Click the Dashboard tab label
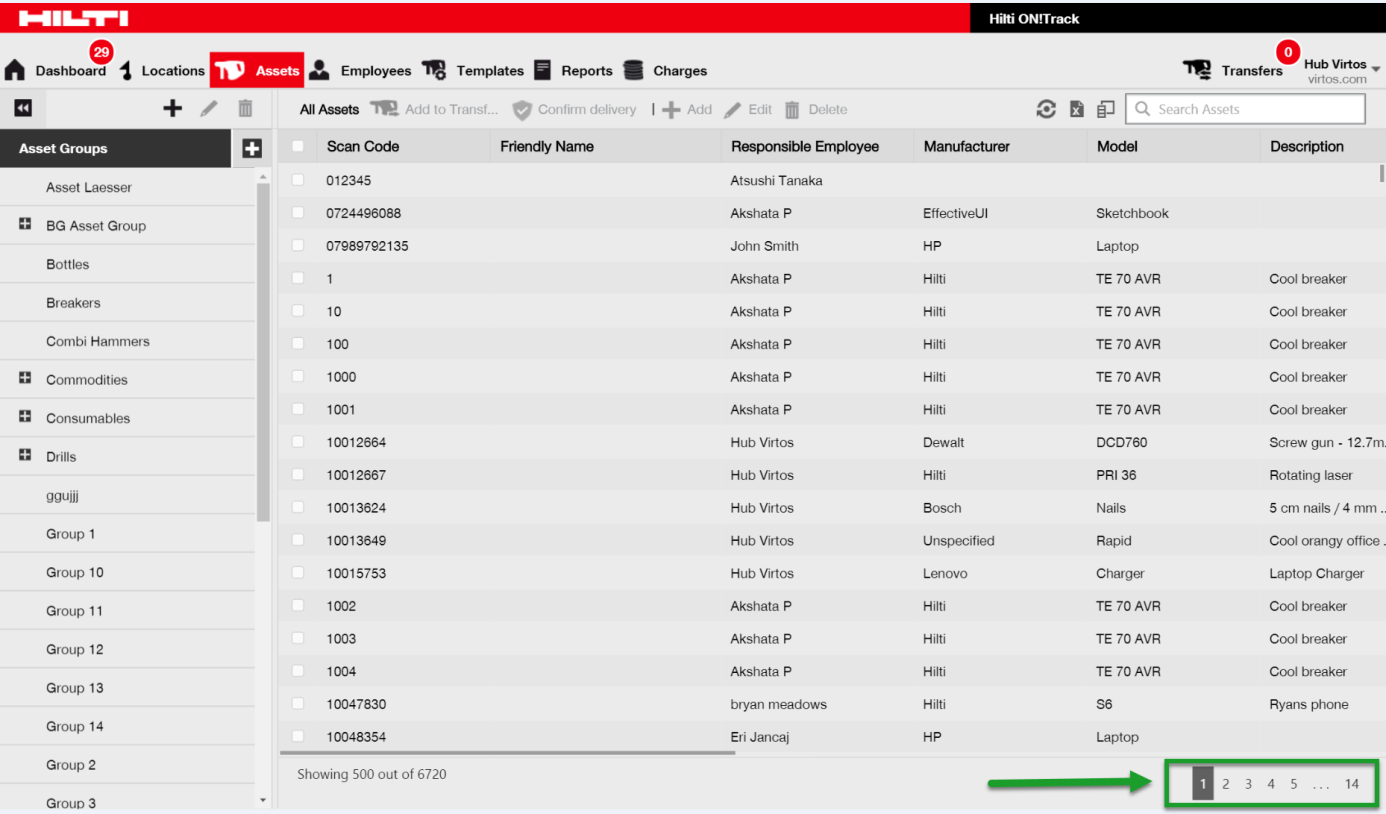 click(x=70, y=71)
